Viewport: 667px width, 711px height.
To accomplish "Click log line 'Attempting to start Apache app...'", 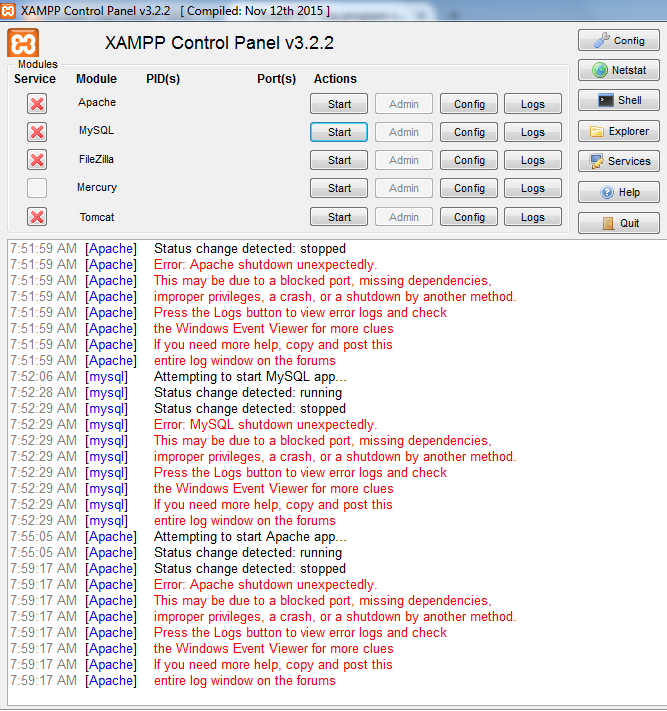I will 250,536.
